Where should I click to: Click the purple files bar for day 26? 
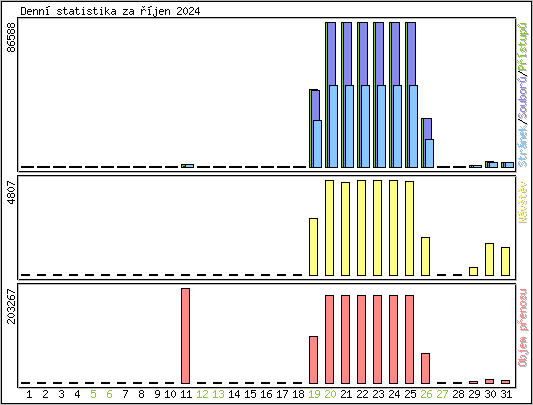point(427,129)
